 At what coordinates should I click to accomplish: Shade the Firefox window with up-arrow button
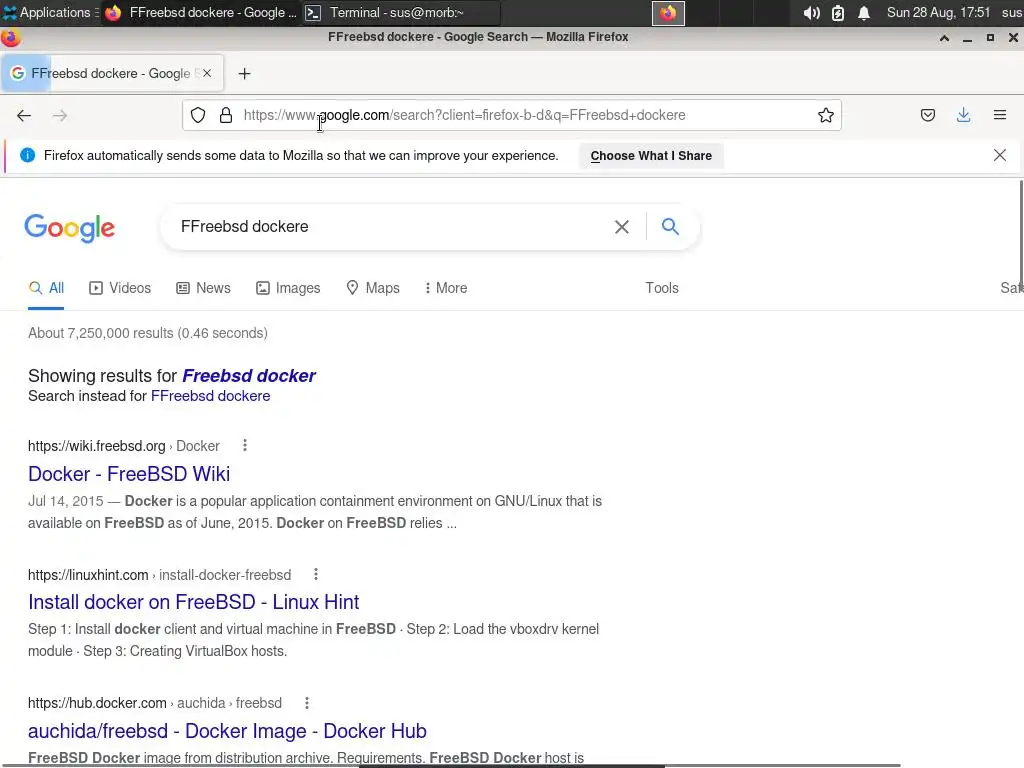click(x=944, y=38)
